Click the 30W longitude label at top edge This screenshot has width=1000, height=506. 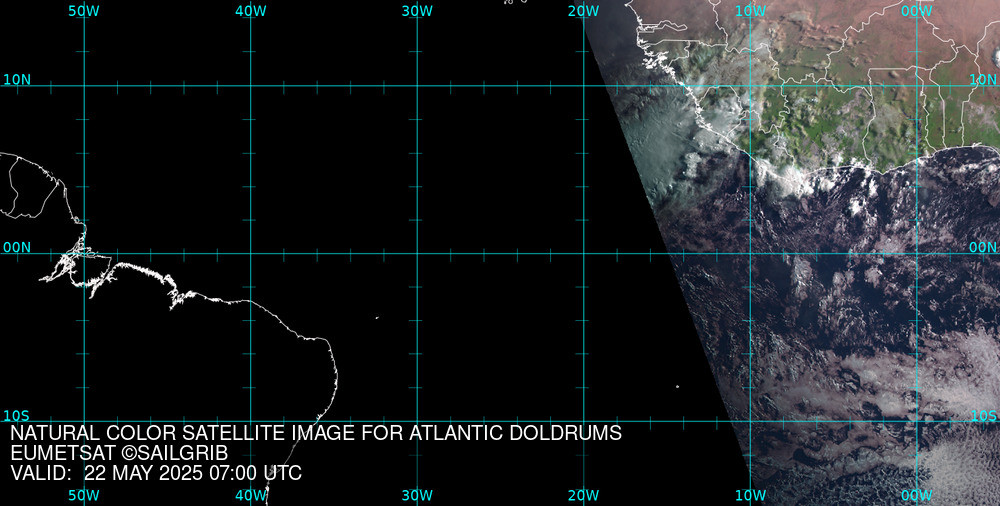tap(417, 11)
